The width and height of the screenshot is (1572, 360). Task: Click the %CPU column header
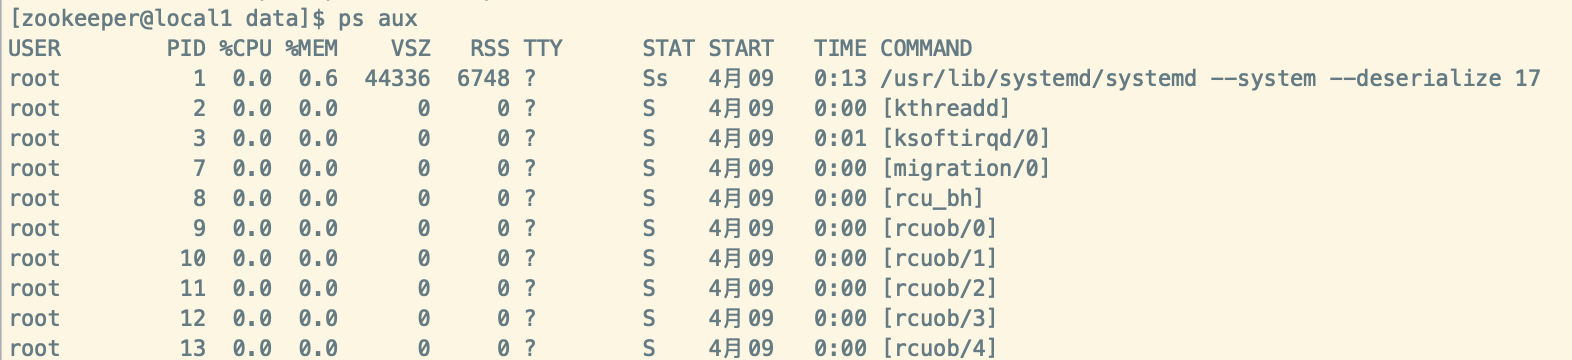246,48
